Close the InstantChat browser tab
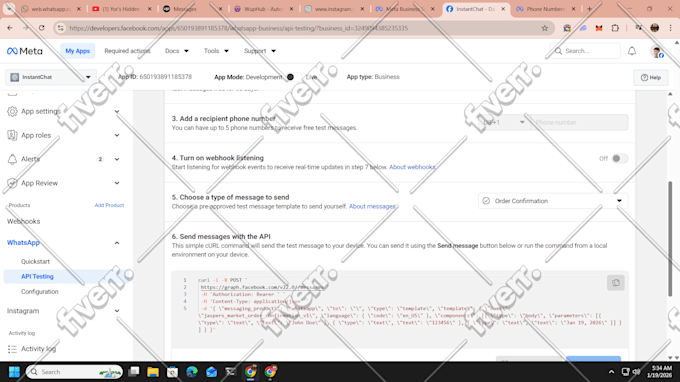Screen dimensions: 680x382 click(x=503, y=9)
